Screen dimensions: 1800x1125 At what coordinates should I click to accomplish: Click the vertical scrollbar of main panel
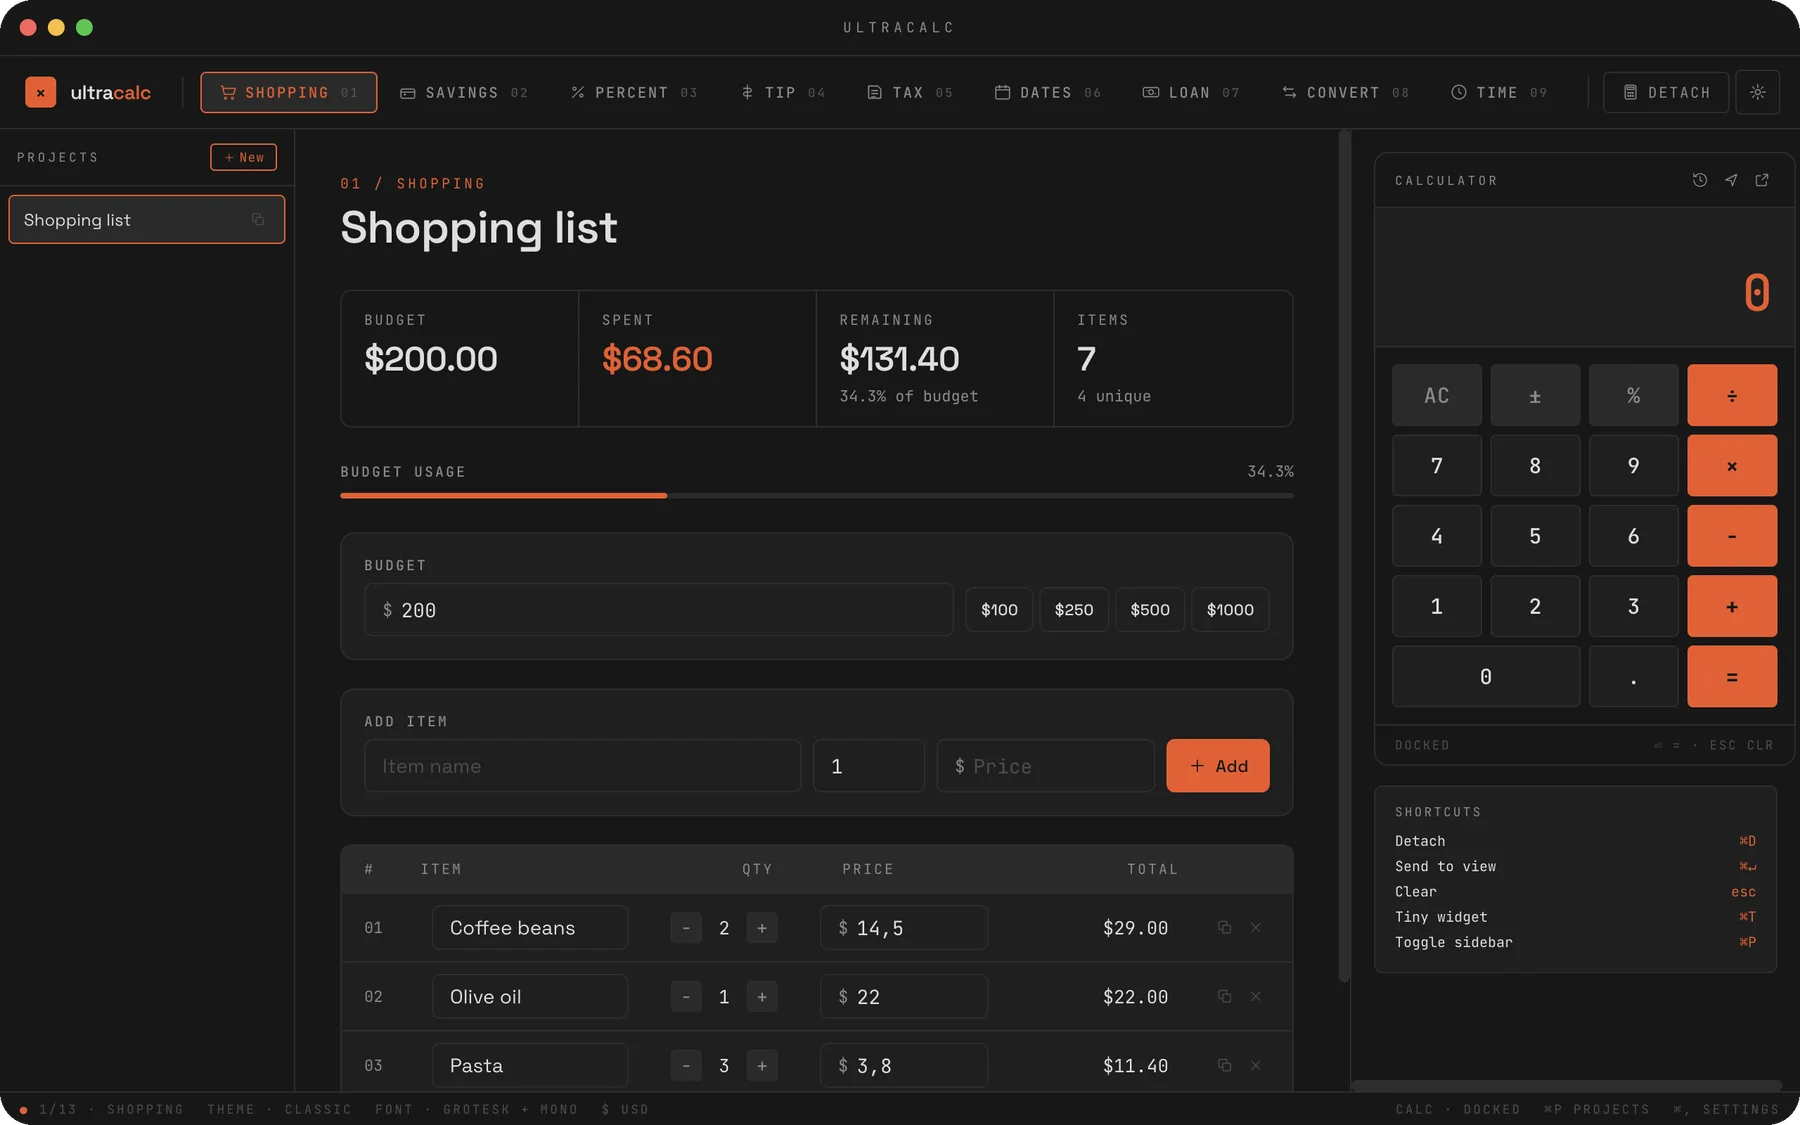pyautogui.click(x=1344, y=556)
